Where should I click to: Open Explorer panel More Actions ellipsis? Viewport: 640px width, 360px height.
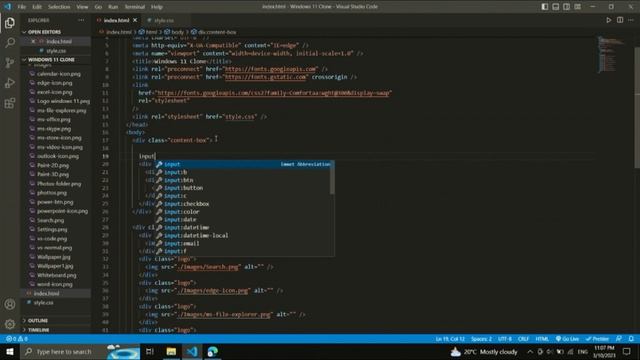[x=81, y=20]
